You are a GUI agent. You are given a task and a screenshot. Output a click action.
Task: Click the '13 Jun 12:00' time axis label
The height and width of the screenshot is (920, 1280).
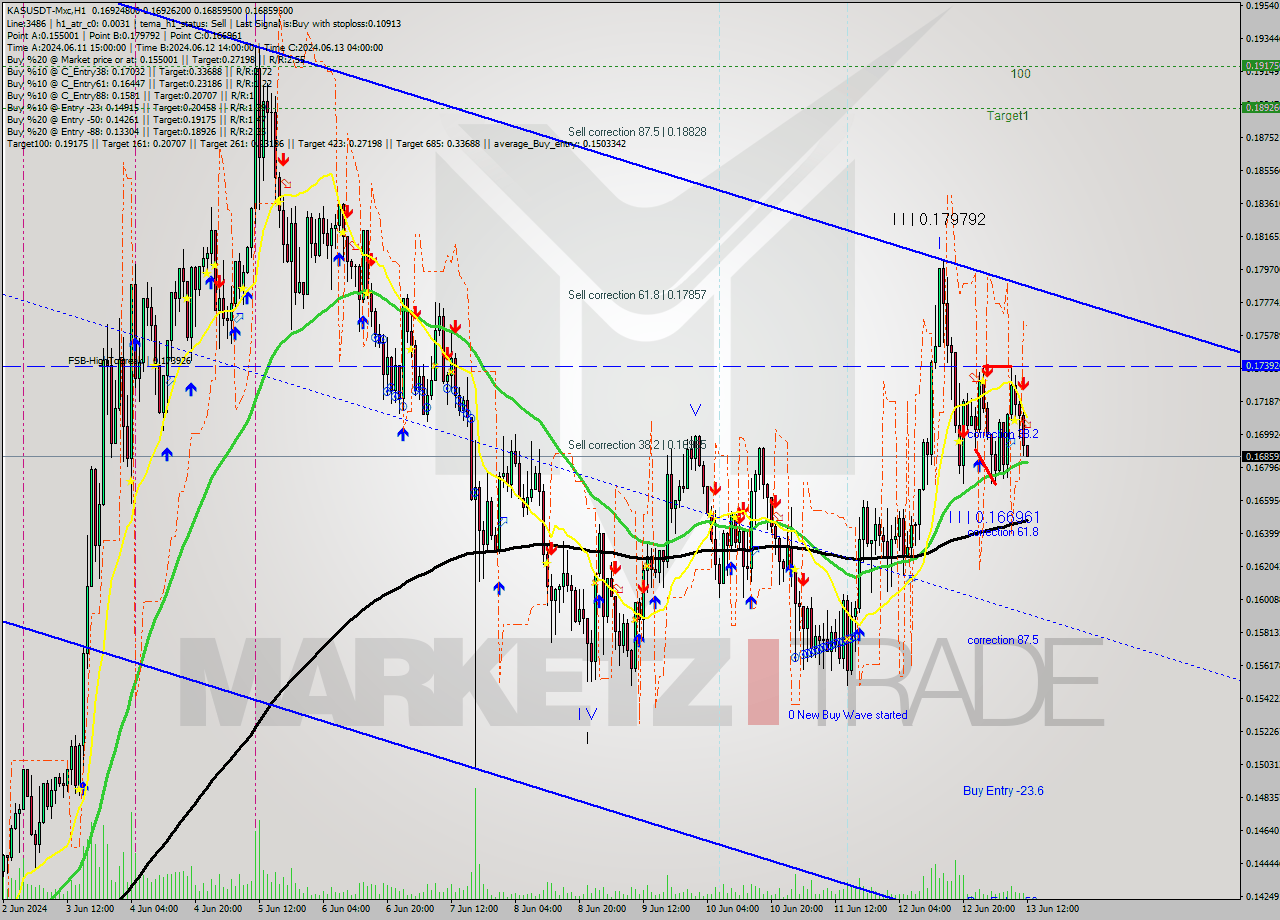click(x=1051, y=909)
